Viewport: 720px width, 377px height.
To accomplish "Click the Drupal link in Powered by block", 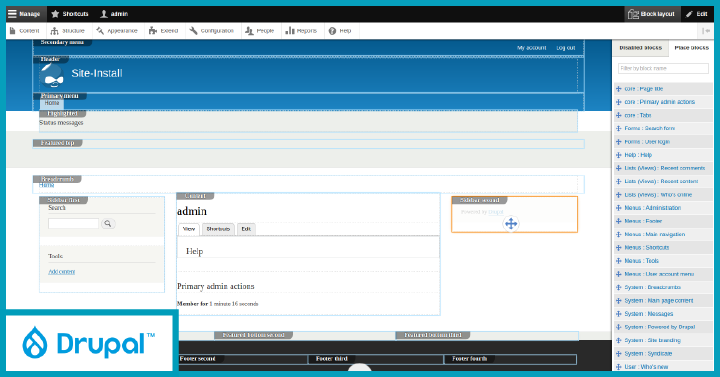I will [x=495, y=212].
